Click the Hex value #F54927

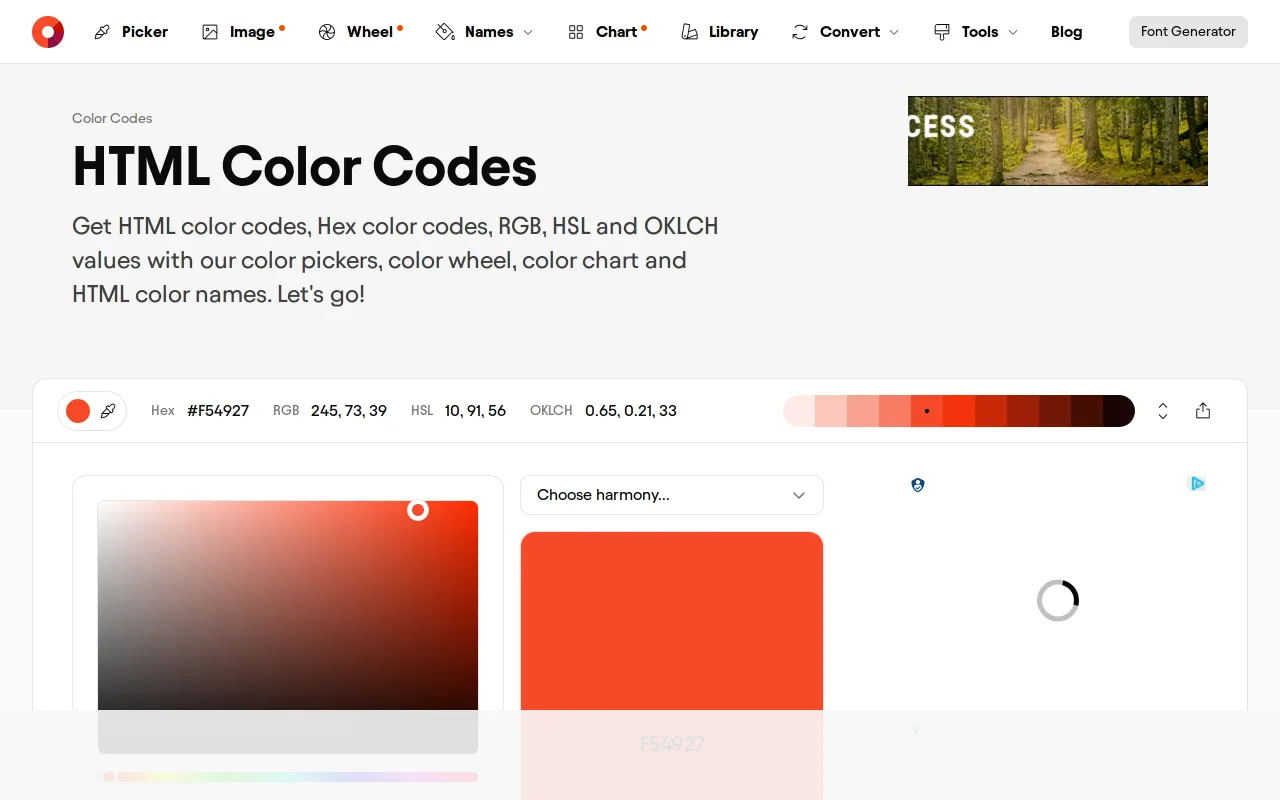[218, 411]
